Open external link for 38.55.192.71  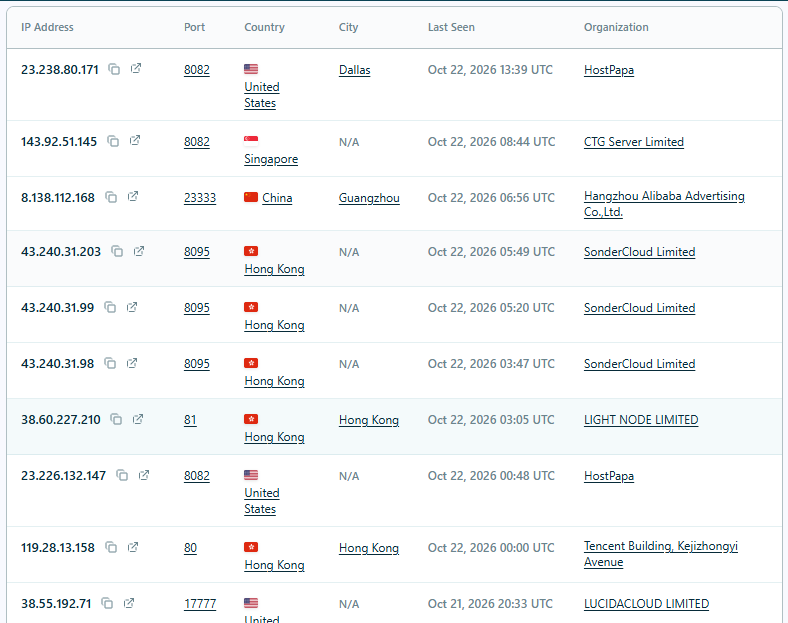click(129, 602)
